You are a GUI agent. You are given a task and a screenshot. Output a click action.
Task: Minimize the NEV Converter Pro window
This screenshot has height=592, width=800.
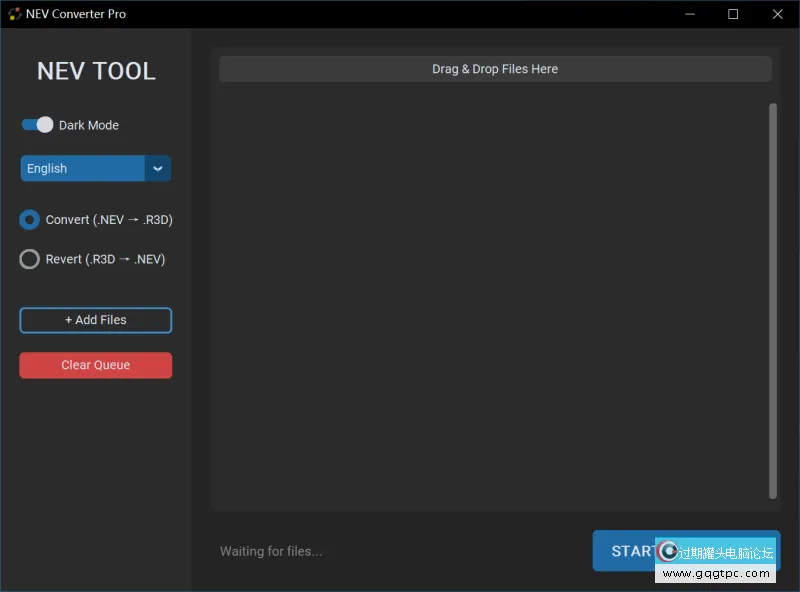point(689,14)
